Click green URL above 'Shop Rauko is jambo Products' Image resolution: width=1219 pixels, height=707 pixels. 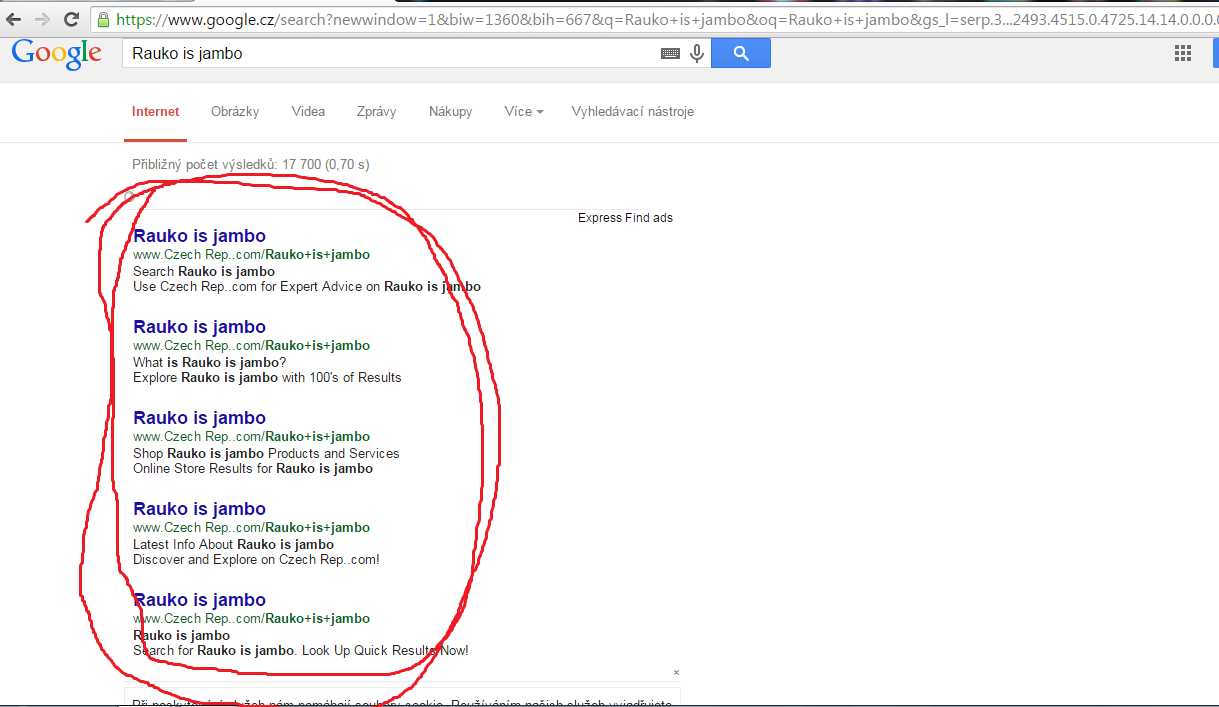[x=251, y=437]
